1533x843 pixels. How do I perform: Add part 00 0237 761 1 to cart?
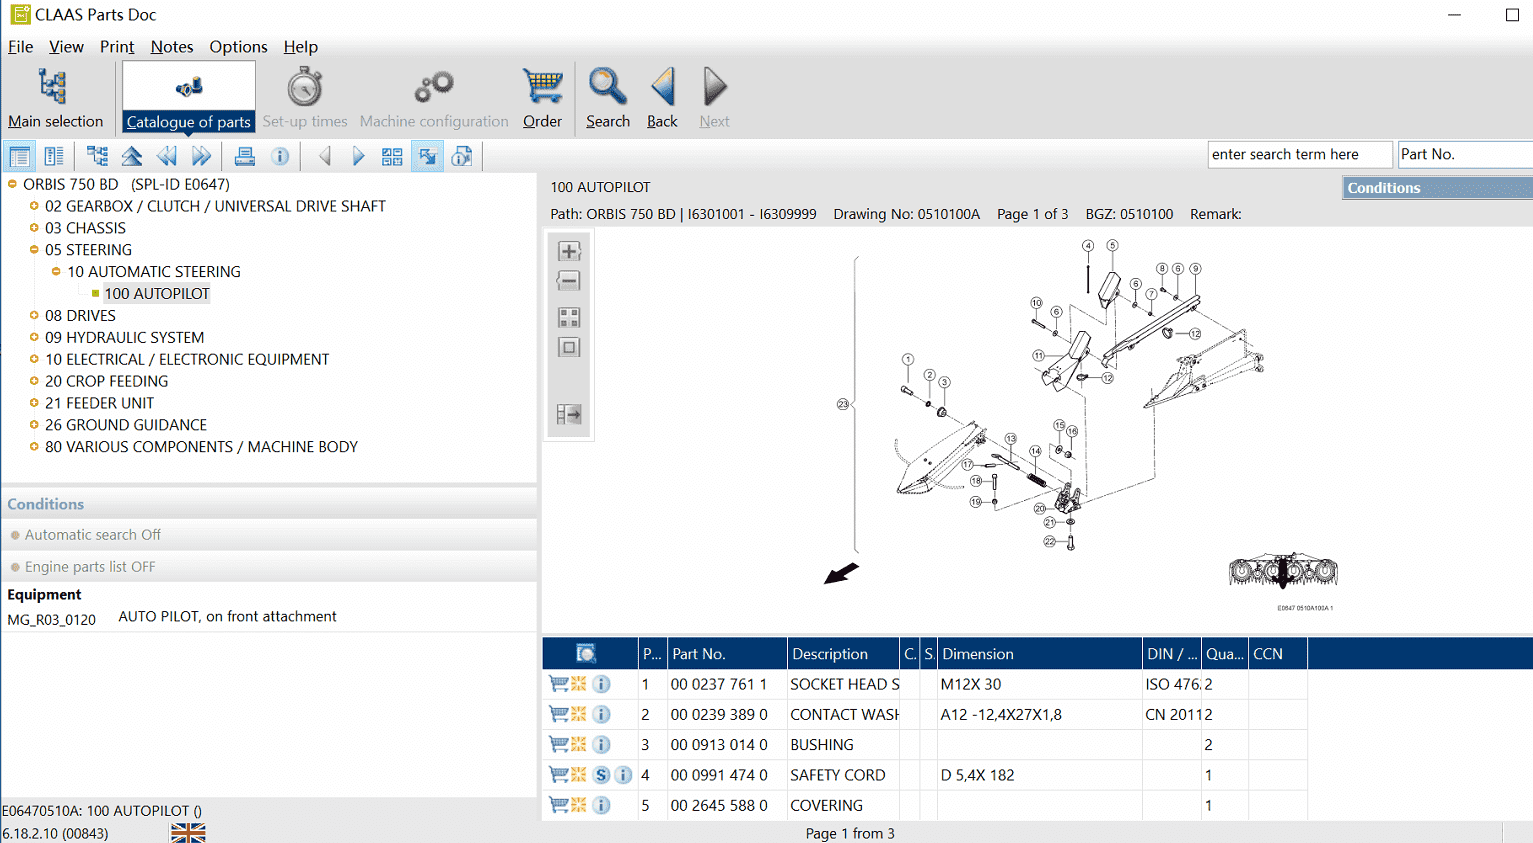tap(558, 684)
